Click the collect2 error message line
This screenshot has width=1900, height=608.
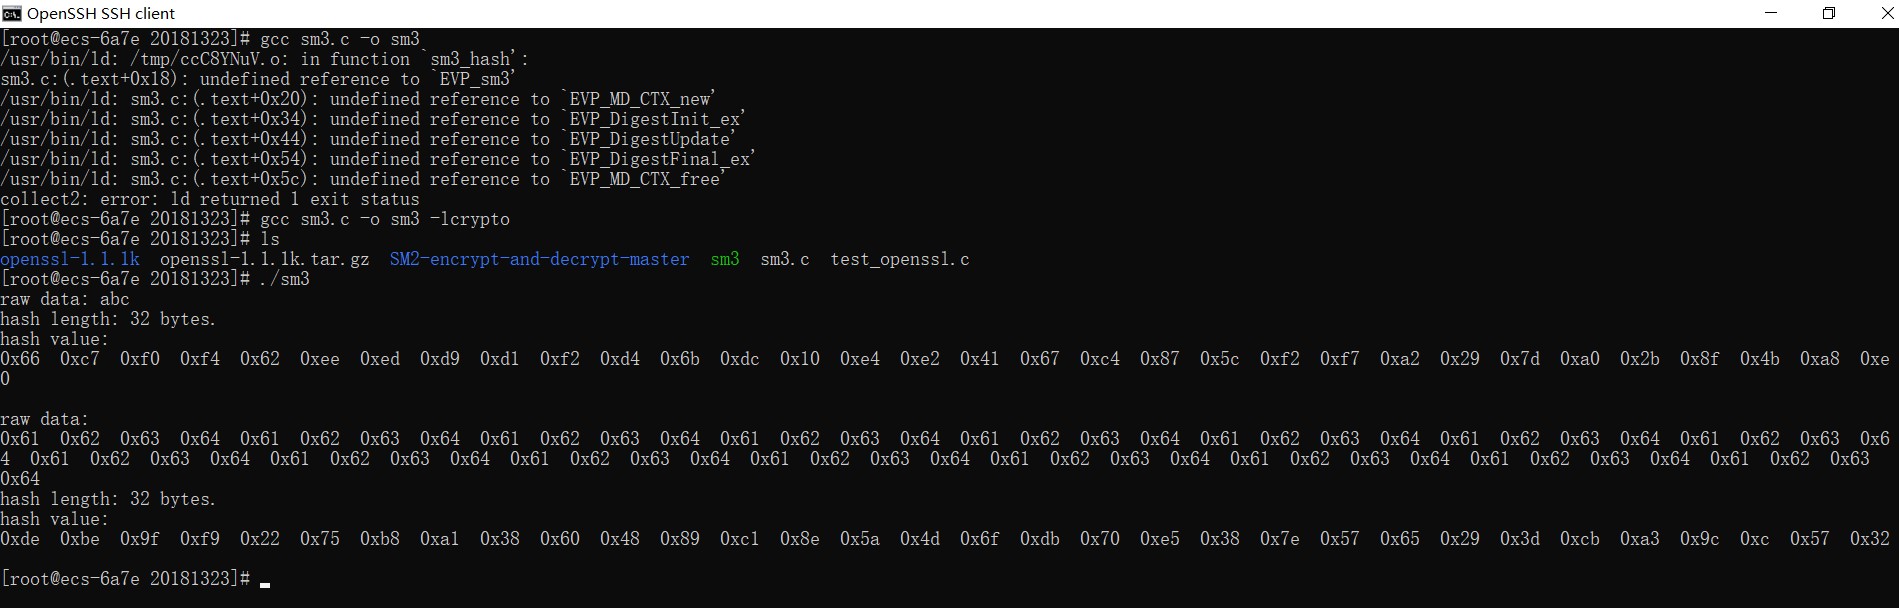click(x=210, y=199)
